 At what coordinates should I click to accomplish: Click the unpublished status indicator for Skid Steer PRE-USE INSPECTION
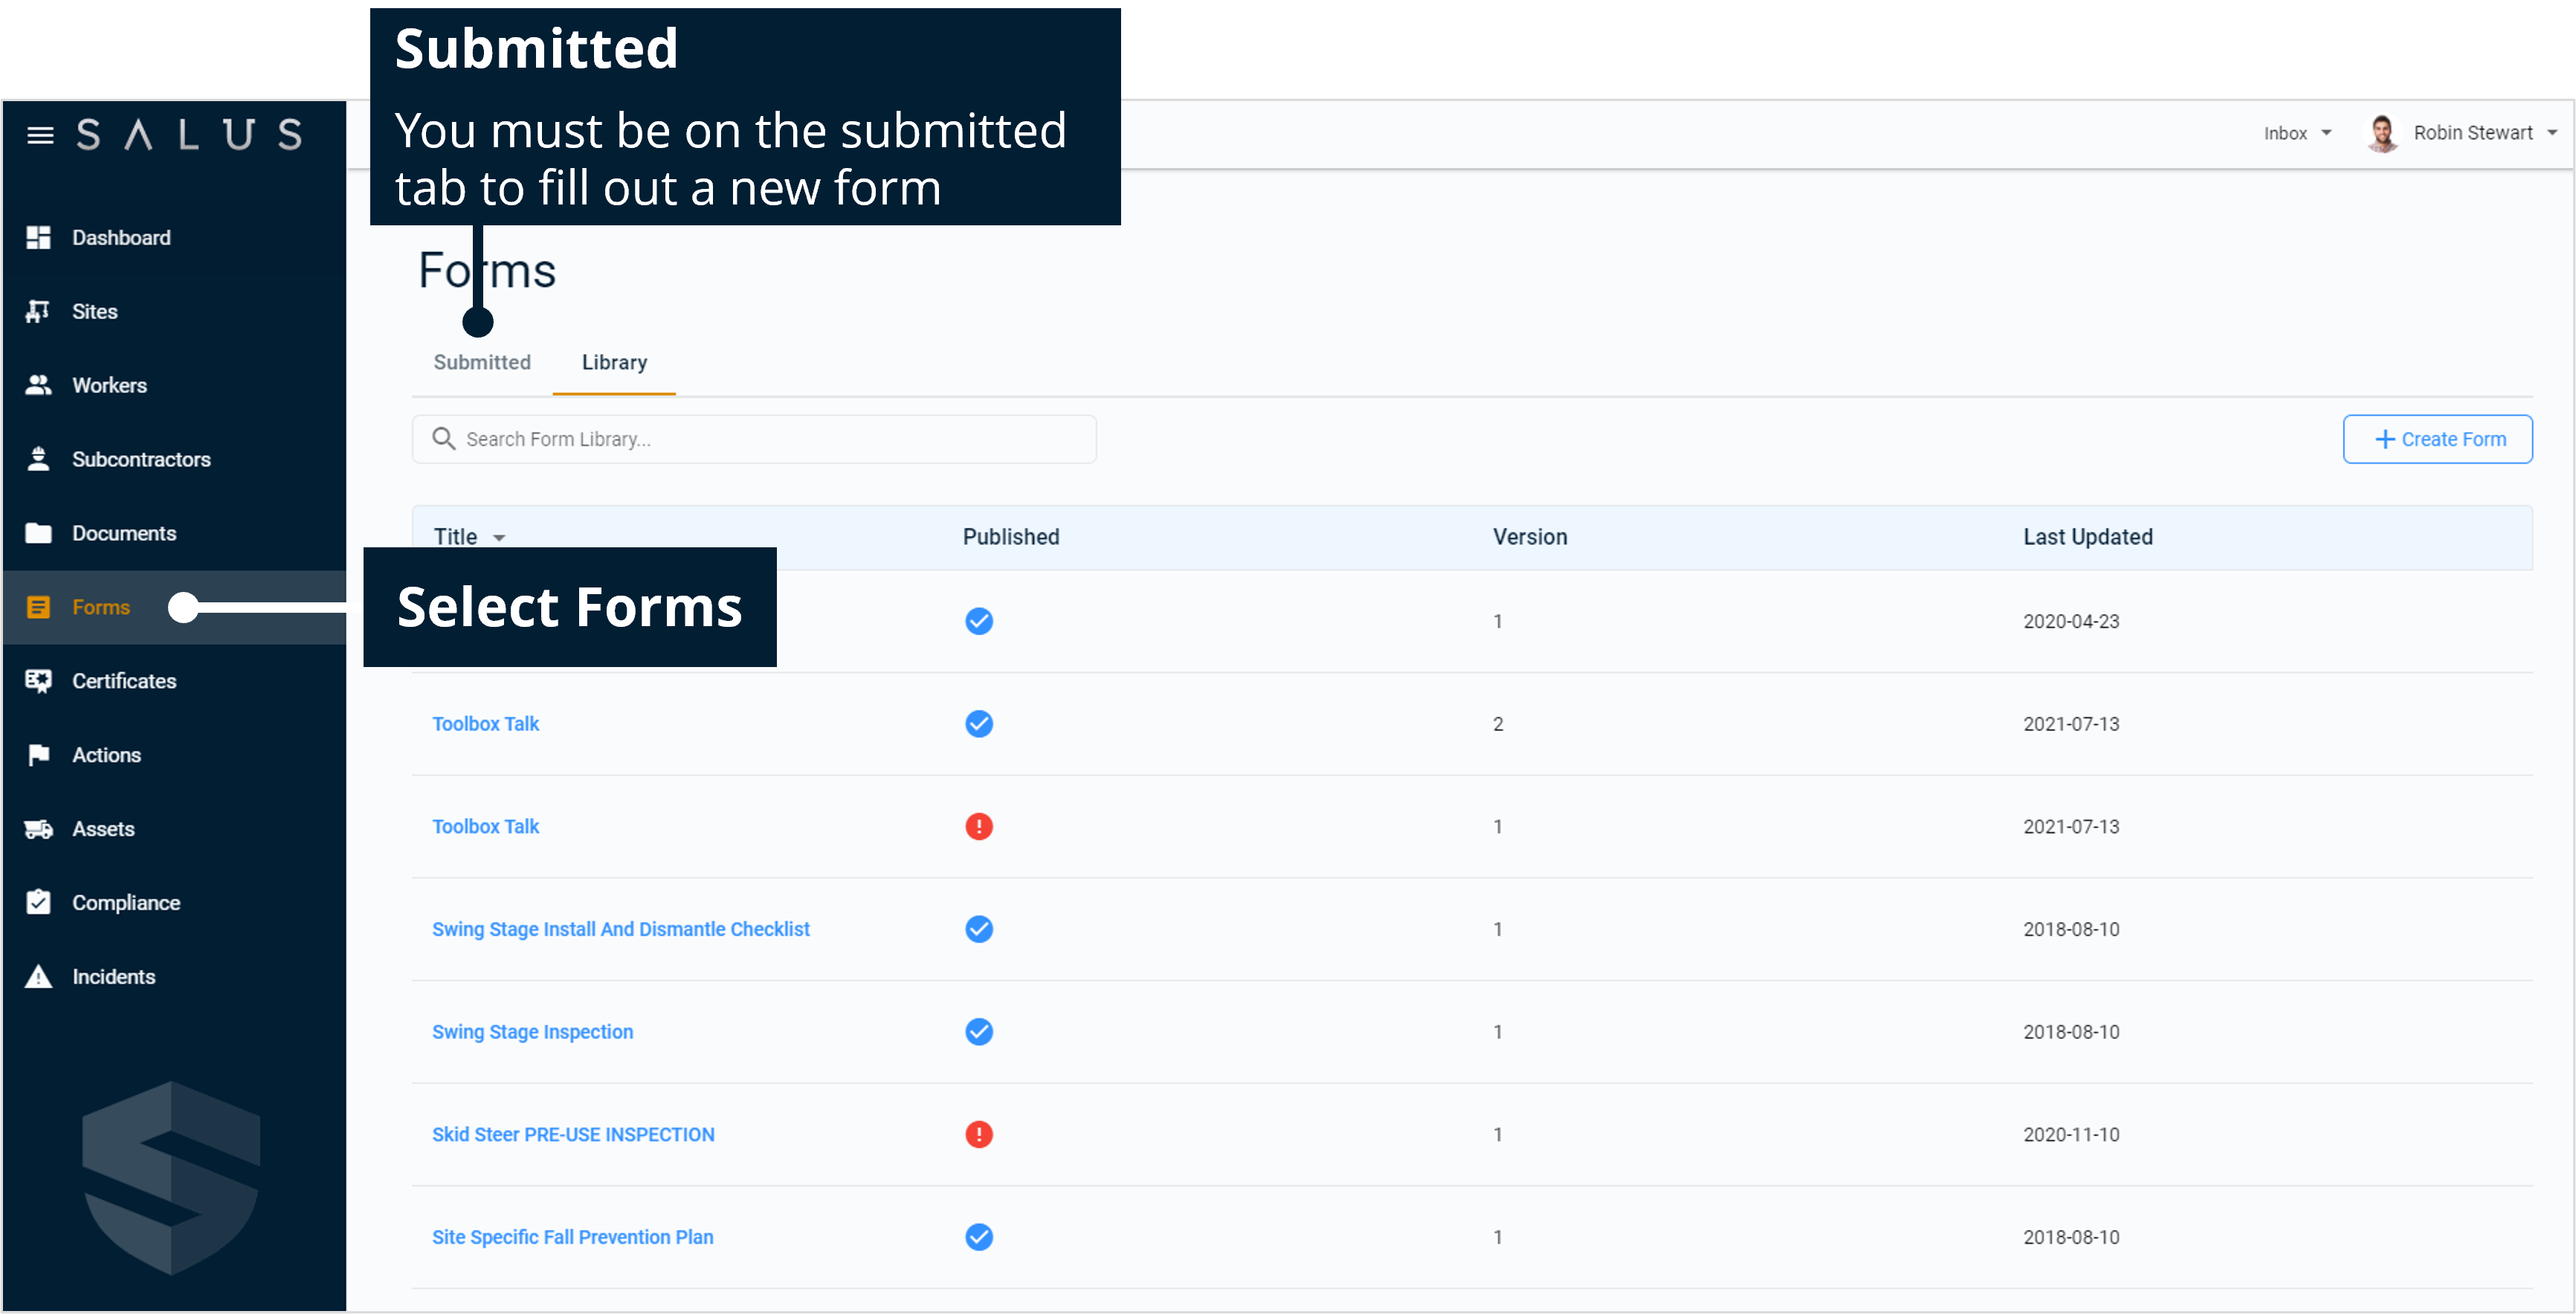coord(979,1134)
